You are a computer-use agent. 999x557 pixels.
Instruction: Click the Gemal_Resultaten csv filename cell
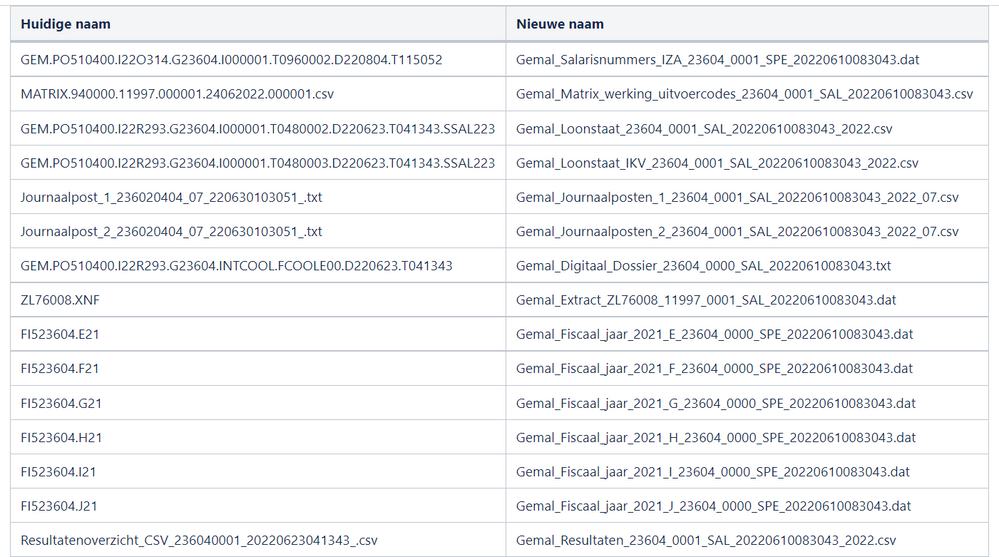pyautogui.click(x=706, y=541)
